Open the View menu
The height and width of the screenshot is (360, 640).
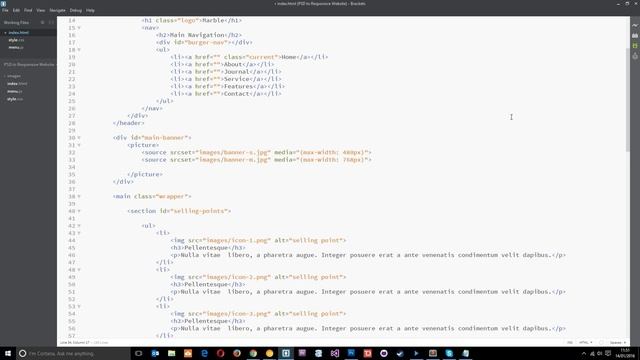40,10
